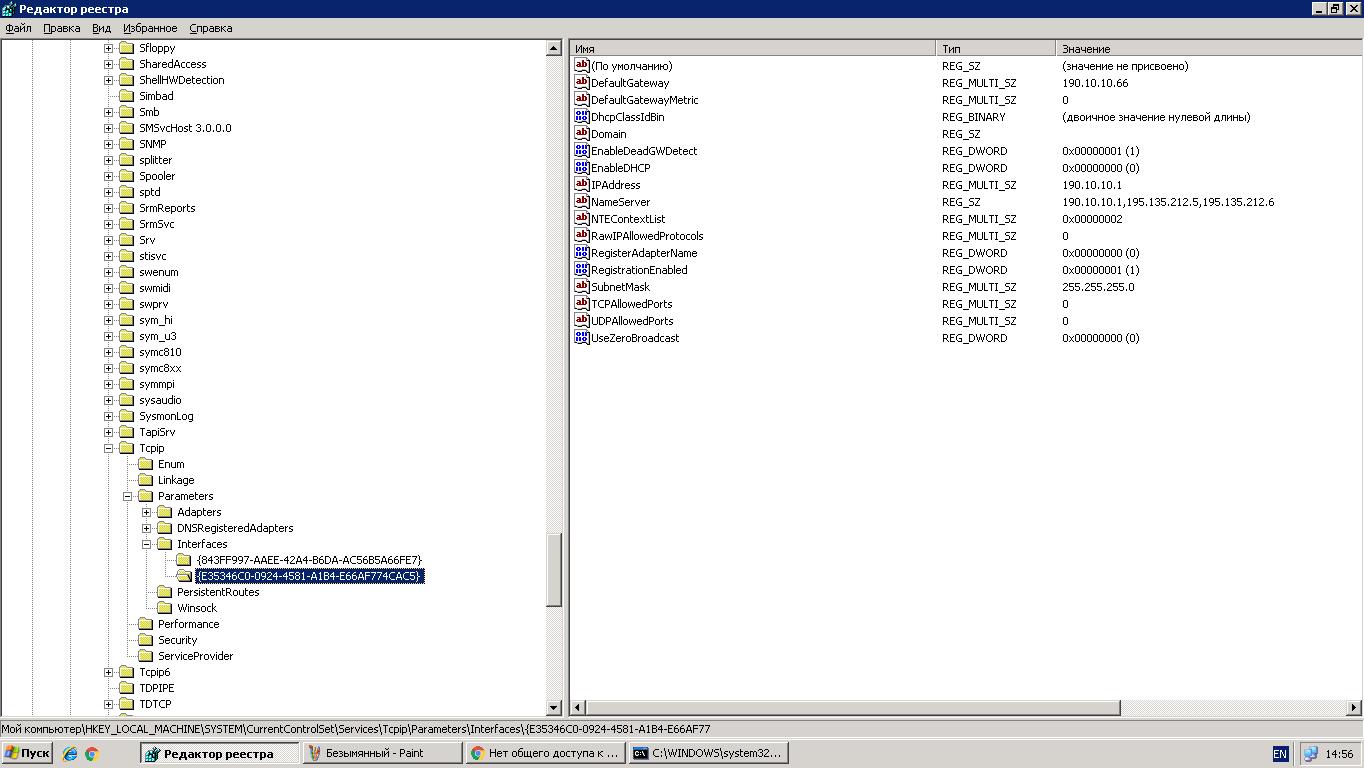Expand the Spooler key
Image resolution: width=1364 pixels, height=768 pixels.
tap(108, 176)
